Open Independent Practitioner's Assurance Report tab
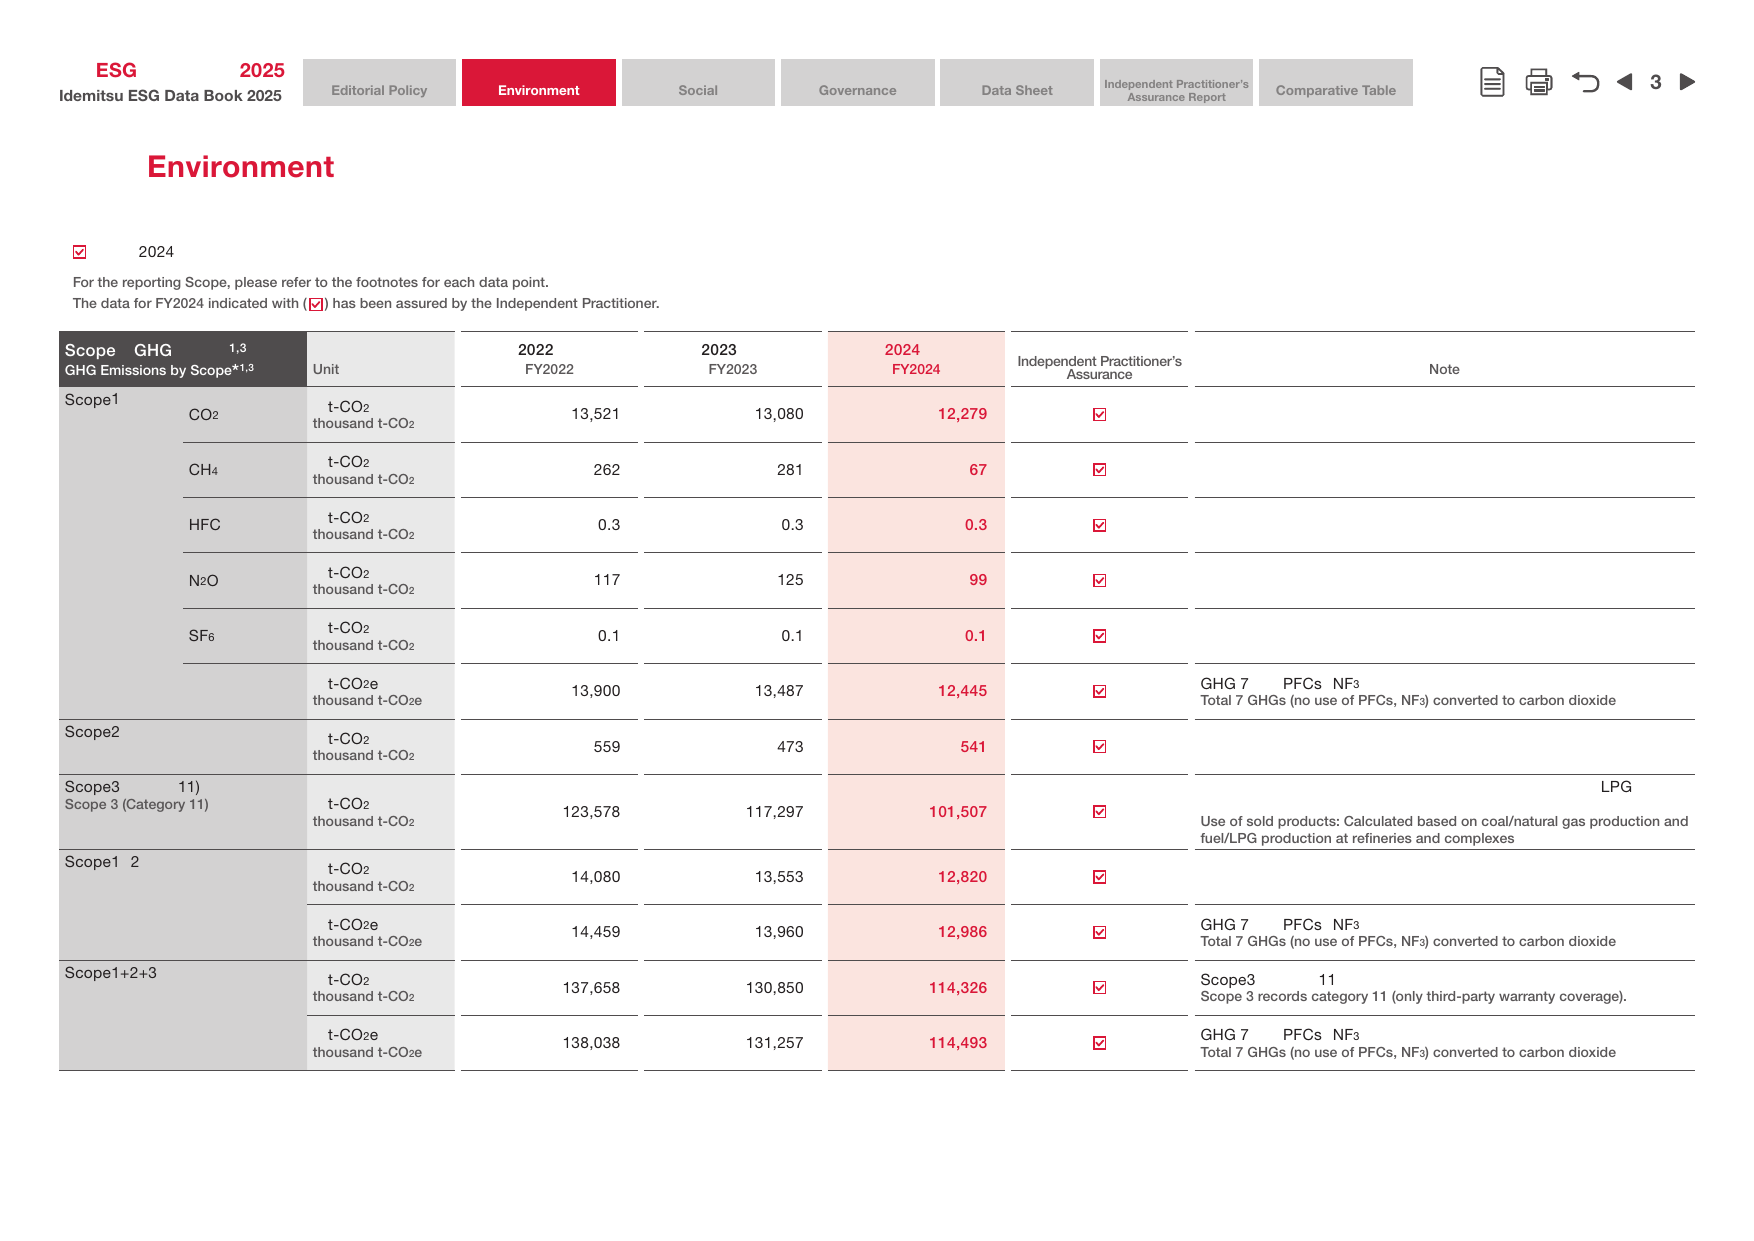This screenshot has width=1754, height=1241. (1176, 83)
